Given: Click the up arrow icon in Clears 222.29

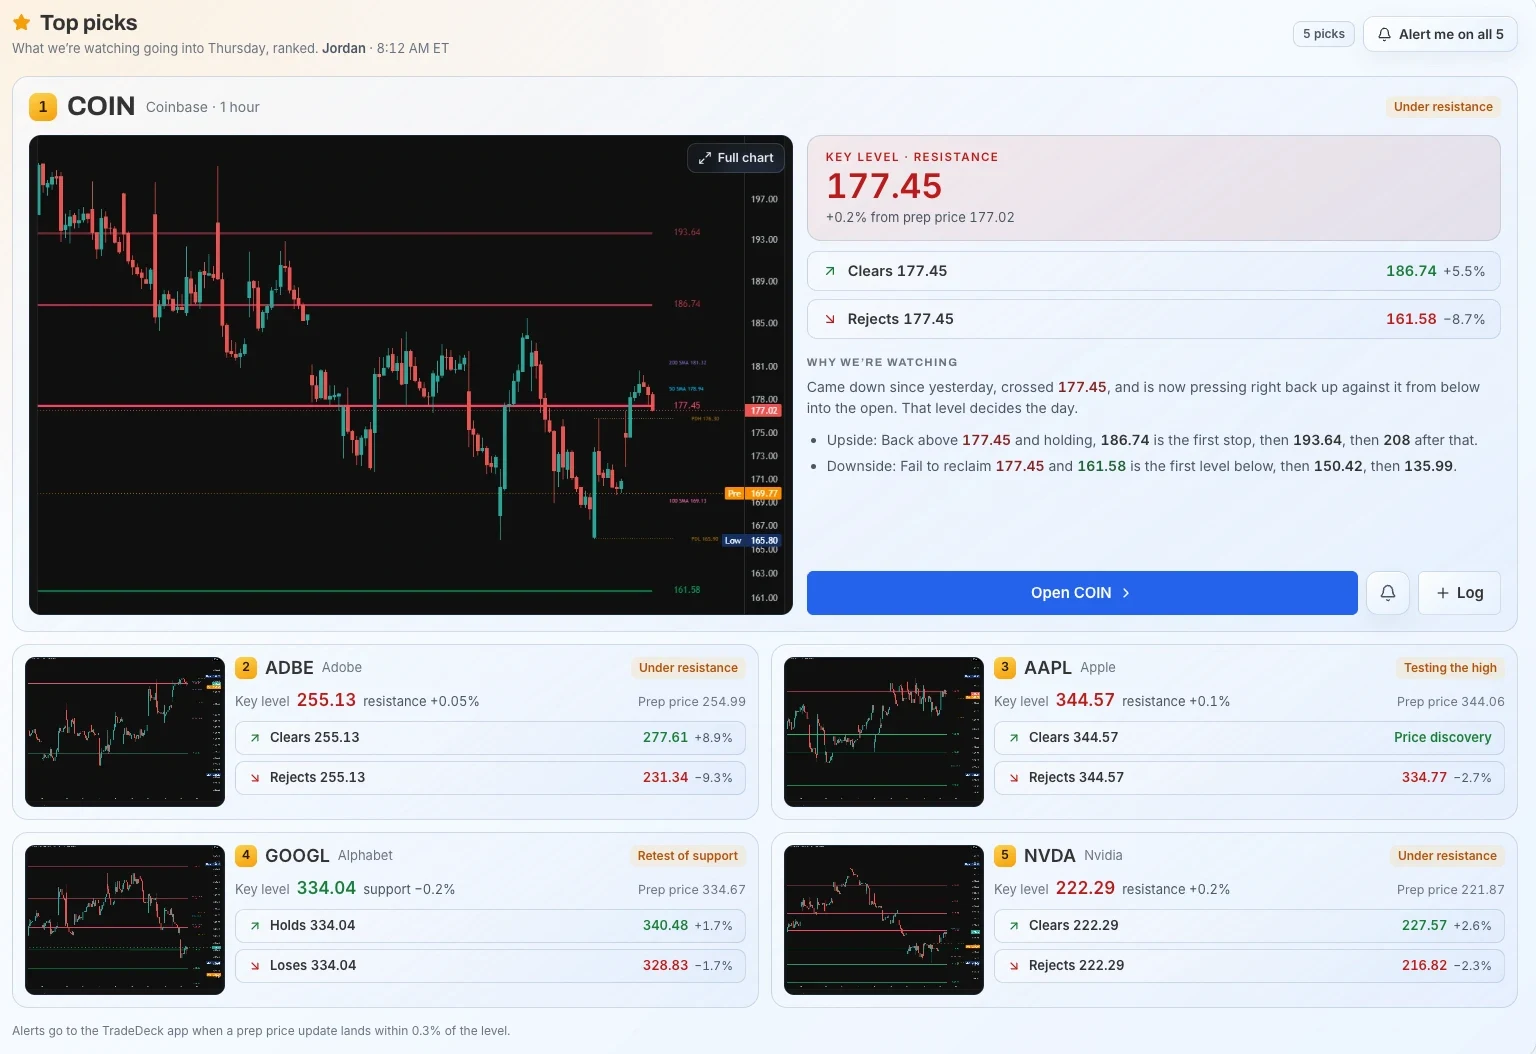Looking at the screenshot, I should (1014, 926).
